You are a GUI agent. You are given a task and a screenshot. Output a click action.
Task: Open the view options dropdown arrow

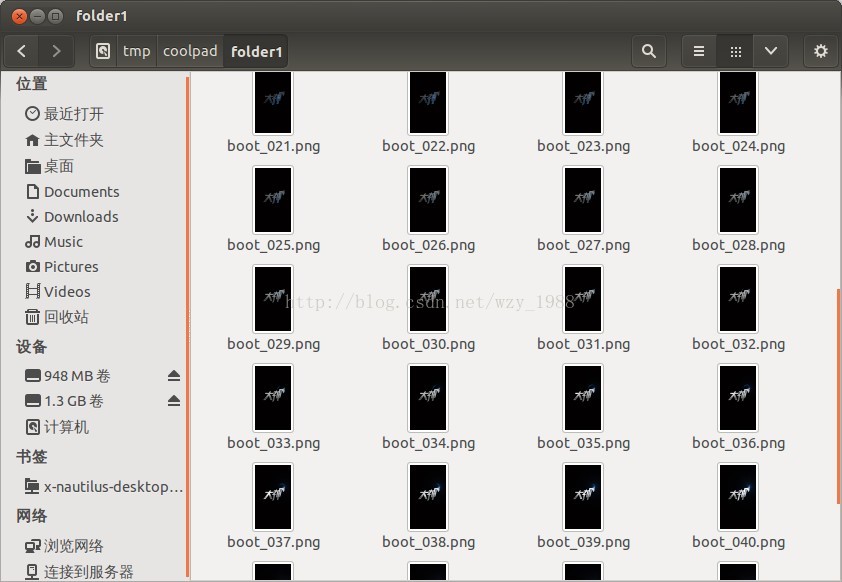point(771,51)
